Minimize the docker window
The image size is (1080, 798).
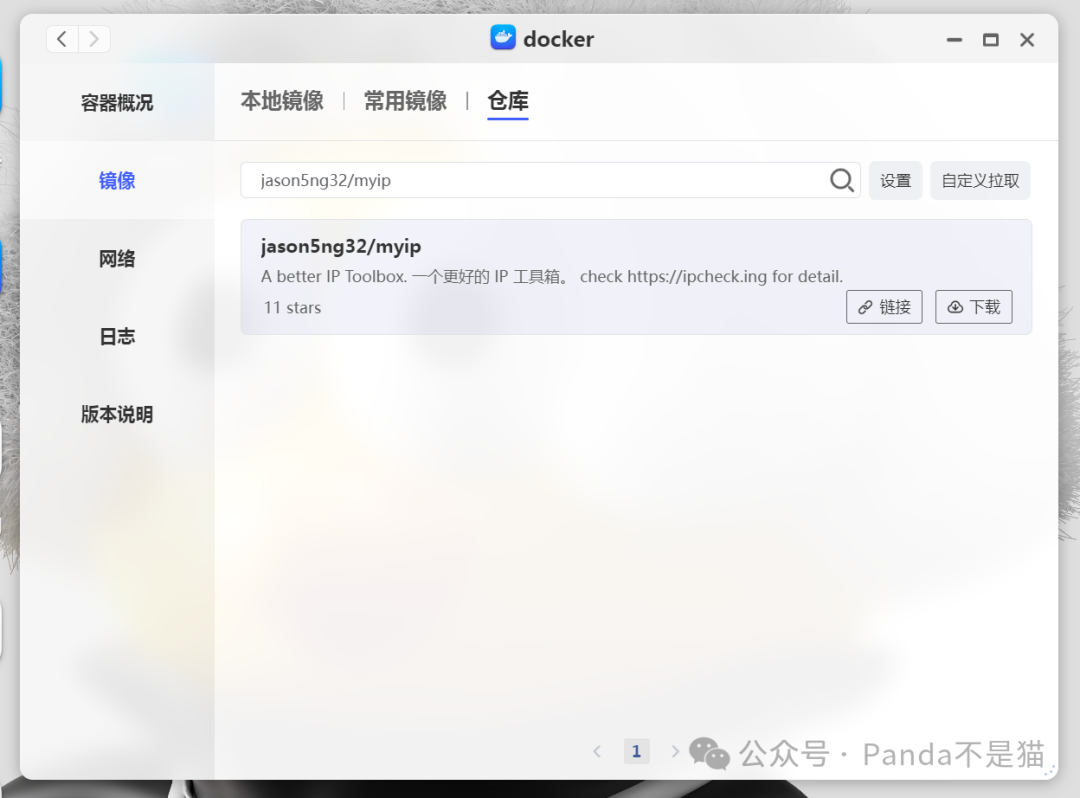(954, 40)
